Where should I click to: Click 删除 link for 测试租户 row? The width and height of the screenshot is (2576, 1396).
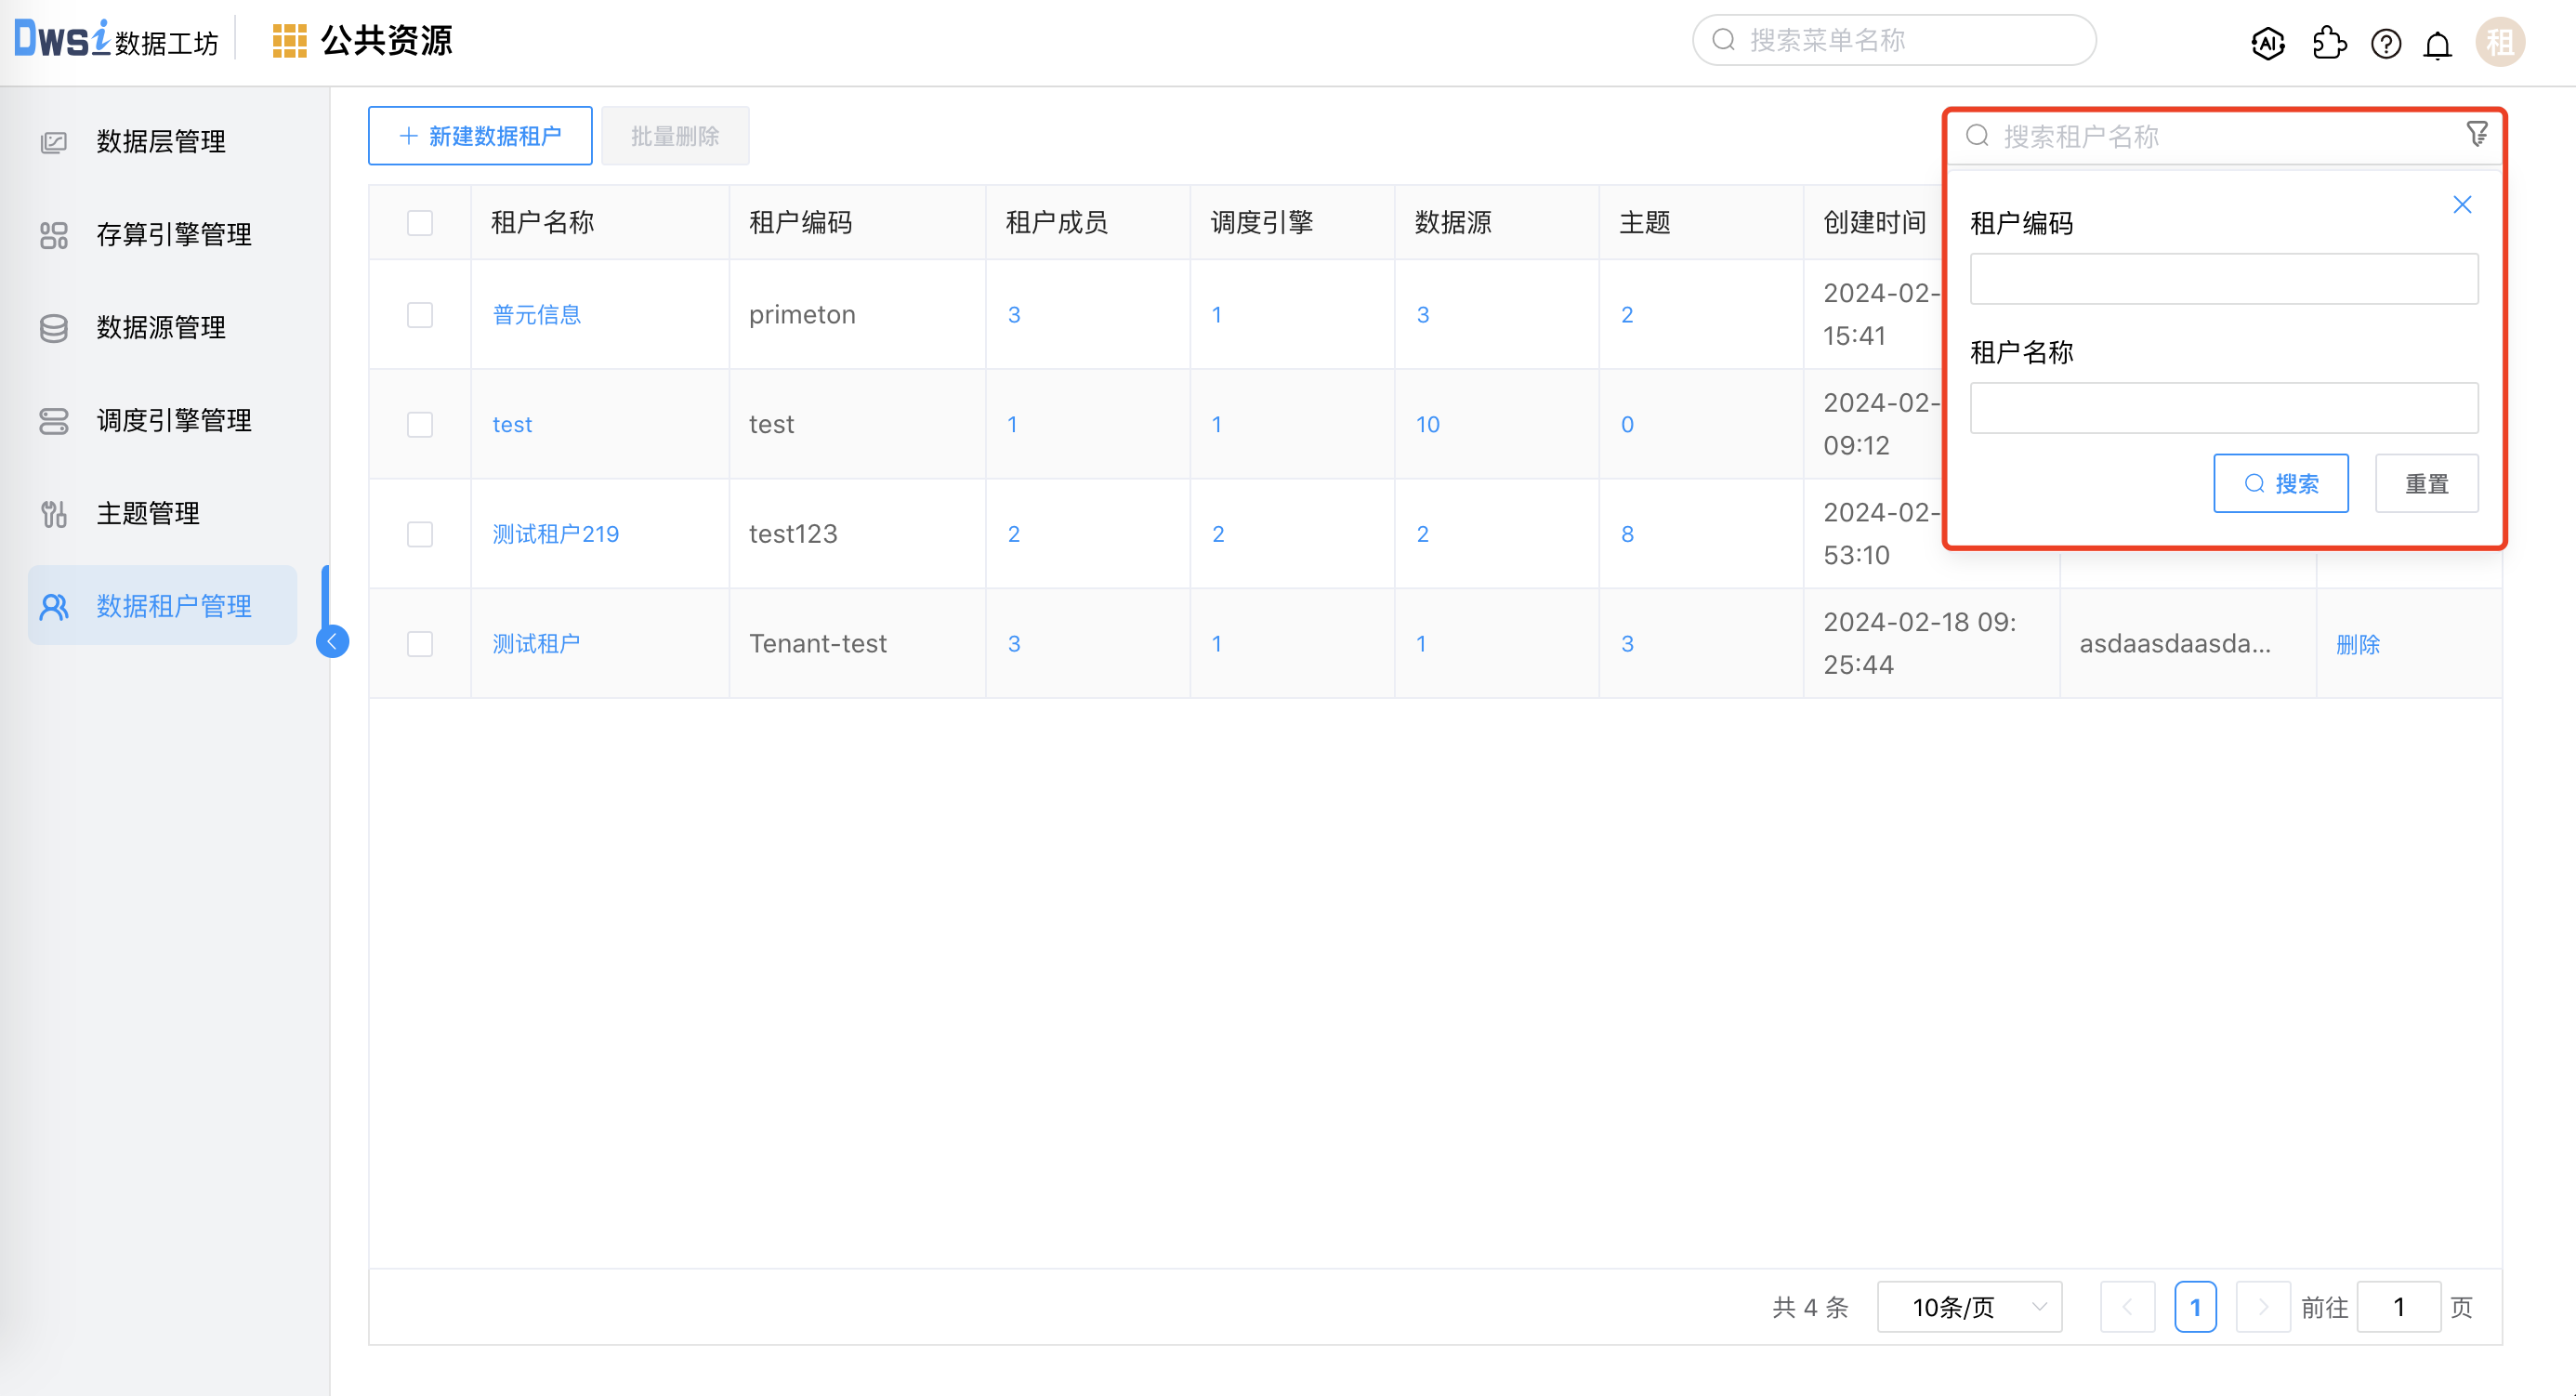click(2357, 644)
